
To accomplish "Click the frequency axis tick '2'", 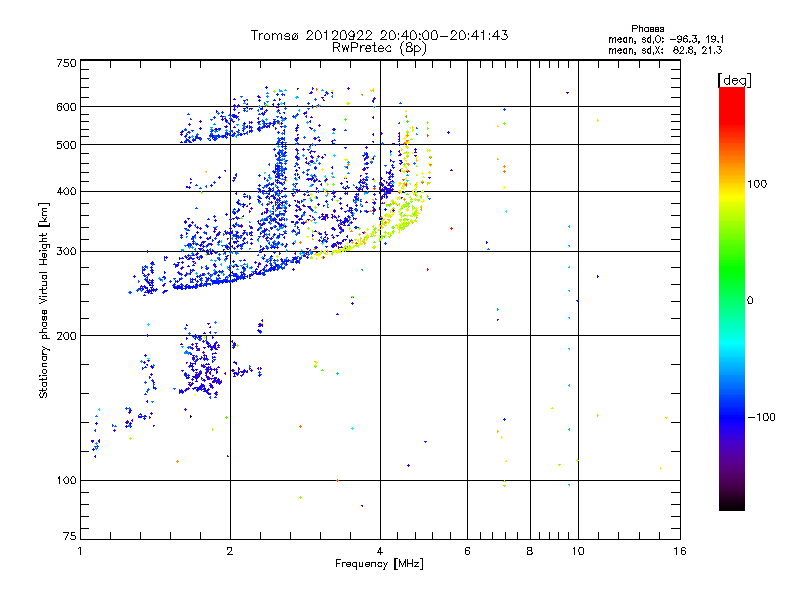I will click(x=230, y=551).
